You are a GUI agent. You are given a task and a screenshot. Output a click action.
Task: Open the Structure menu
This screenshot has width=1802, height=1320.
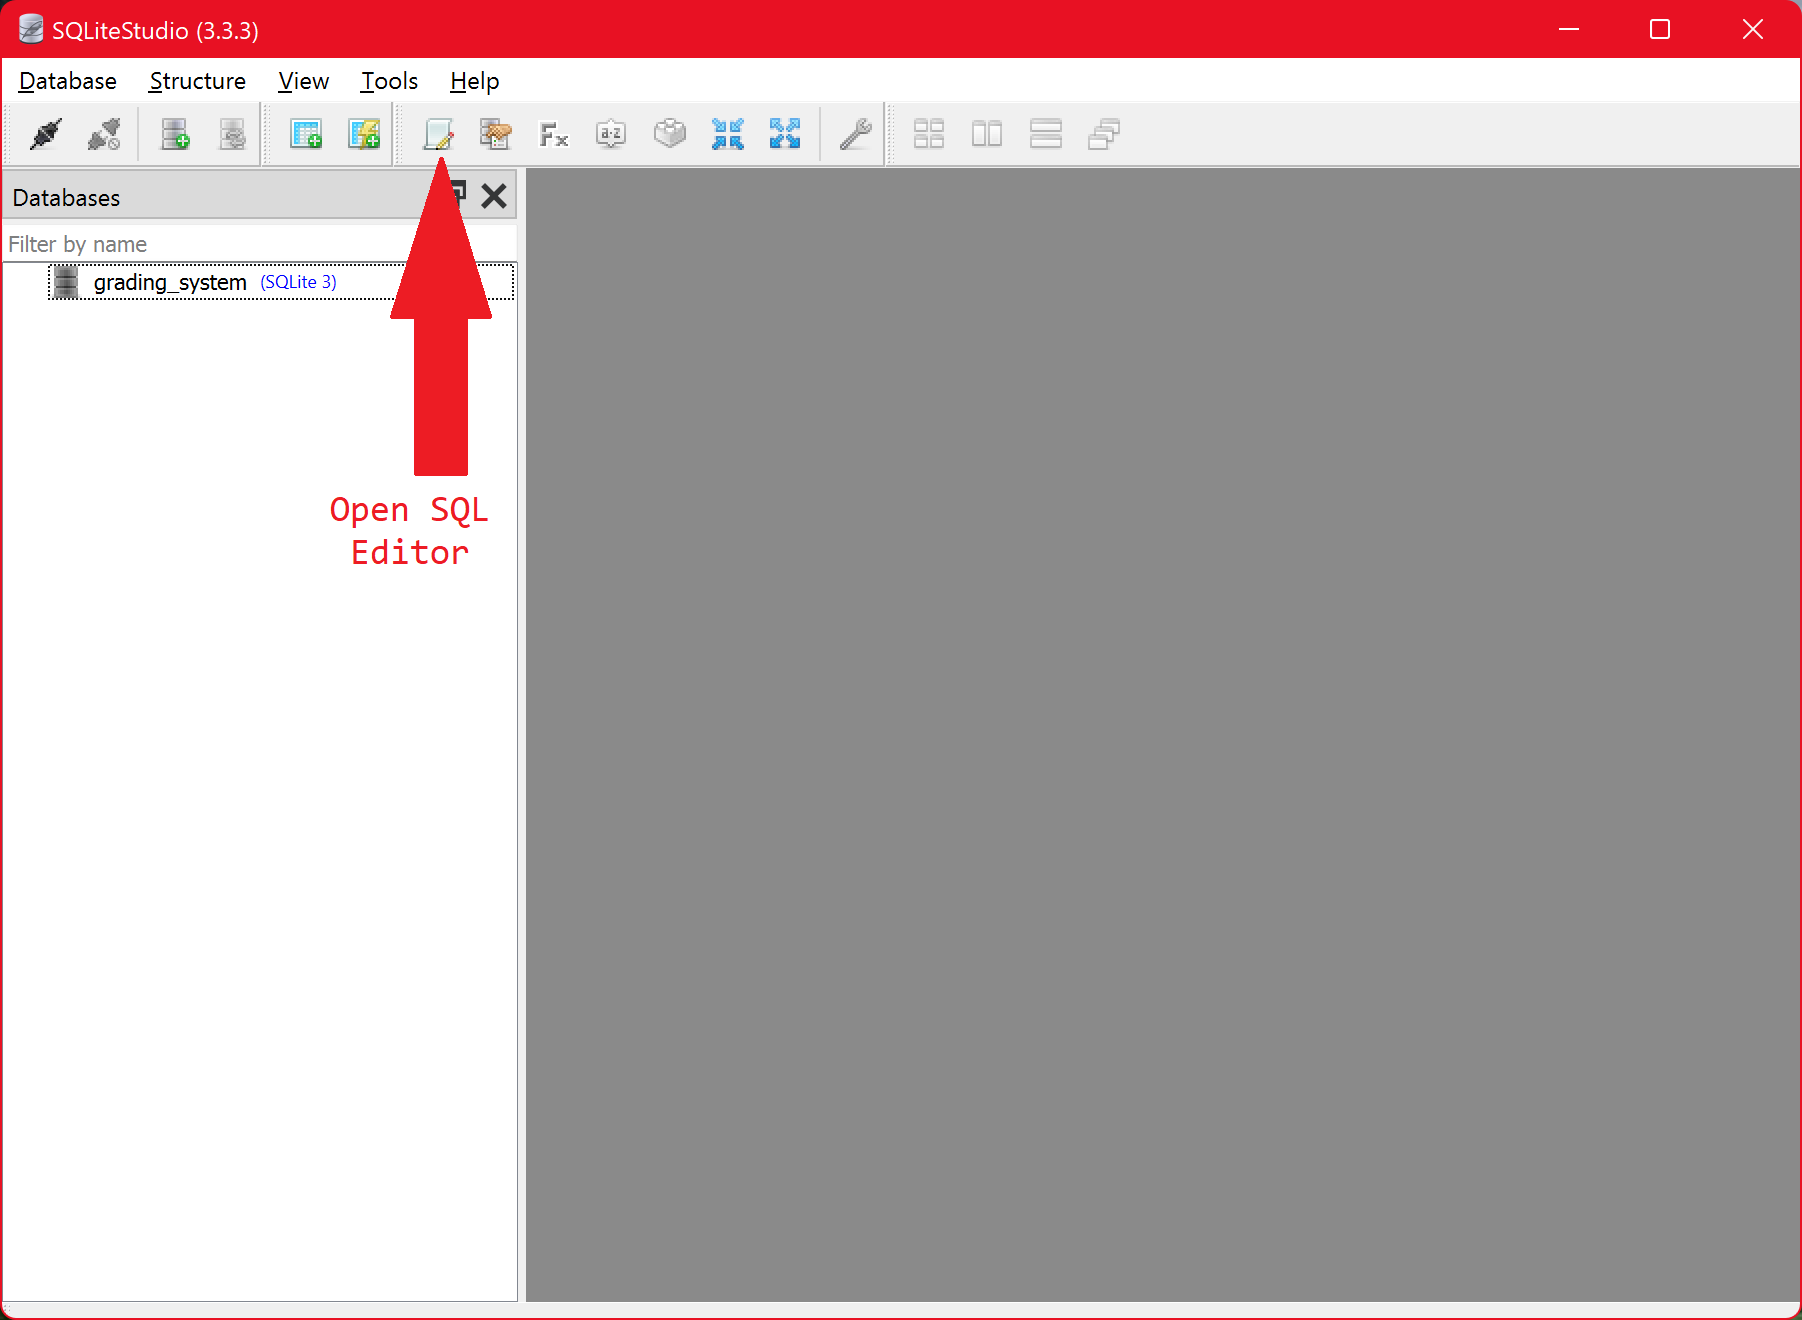coord(197,81)
